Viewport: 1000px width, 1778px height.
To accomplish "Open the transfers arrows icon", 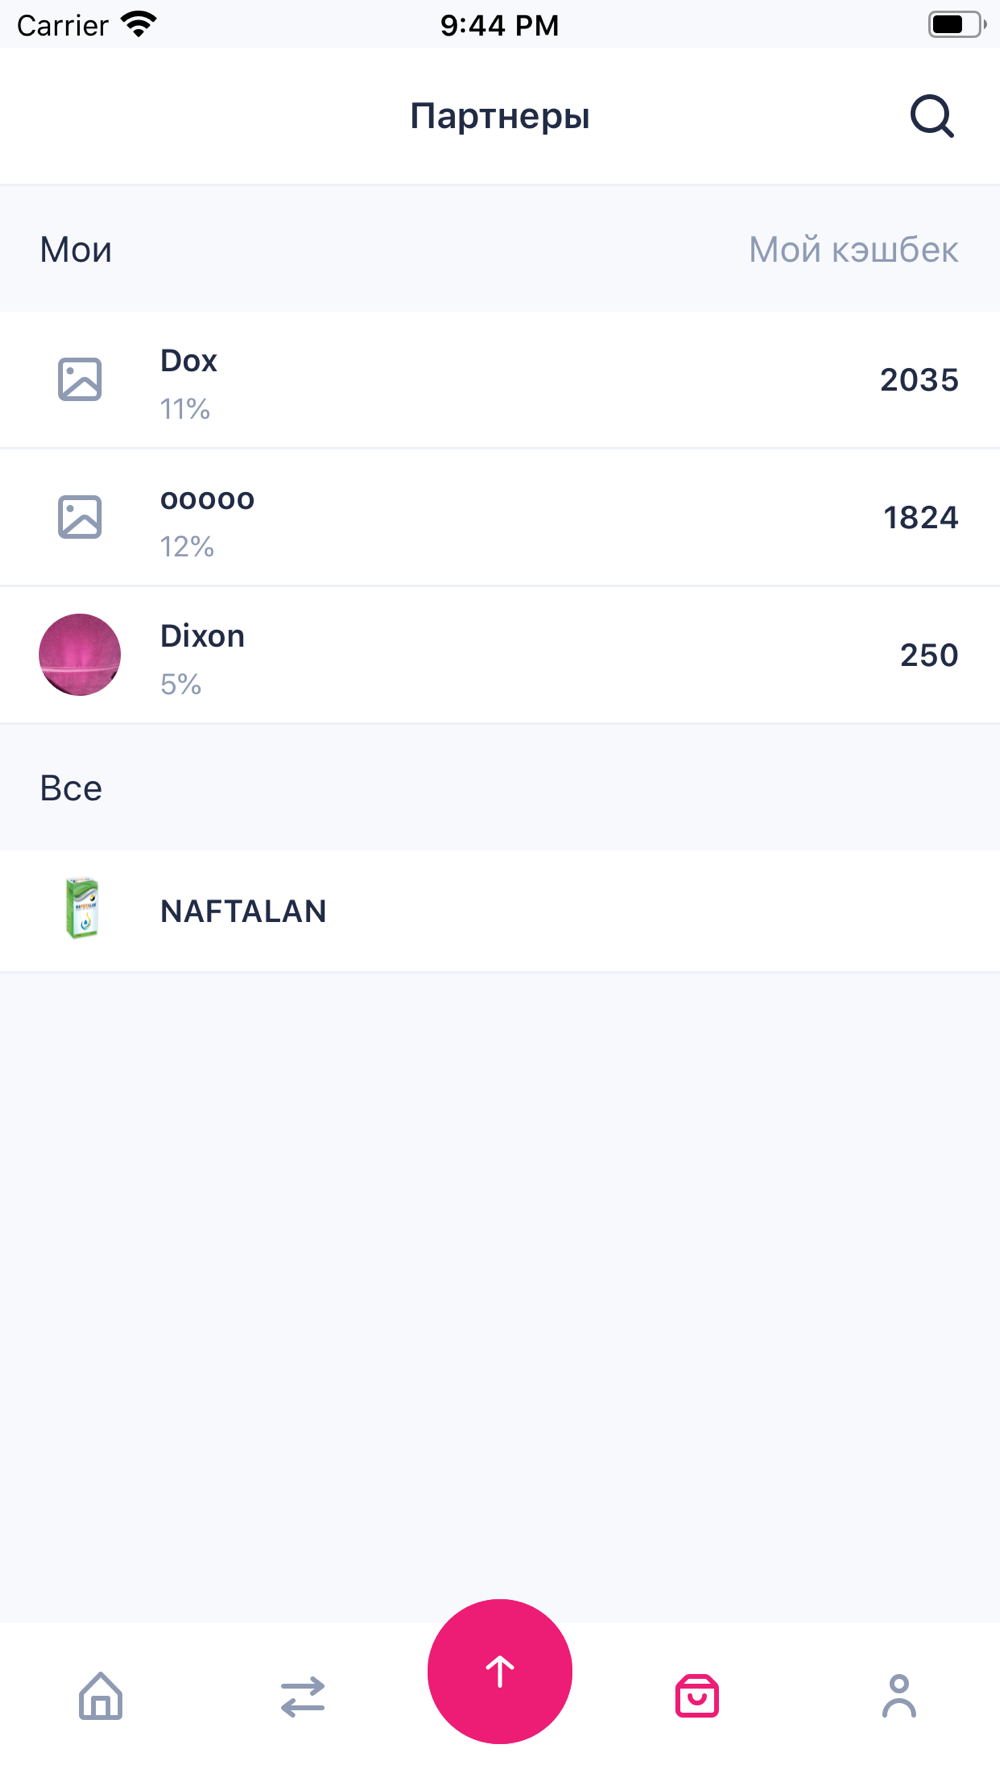I will (x=303, y=1697).
